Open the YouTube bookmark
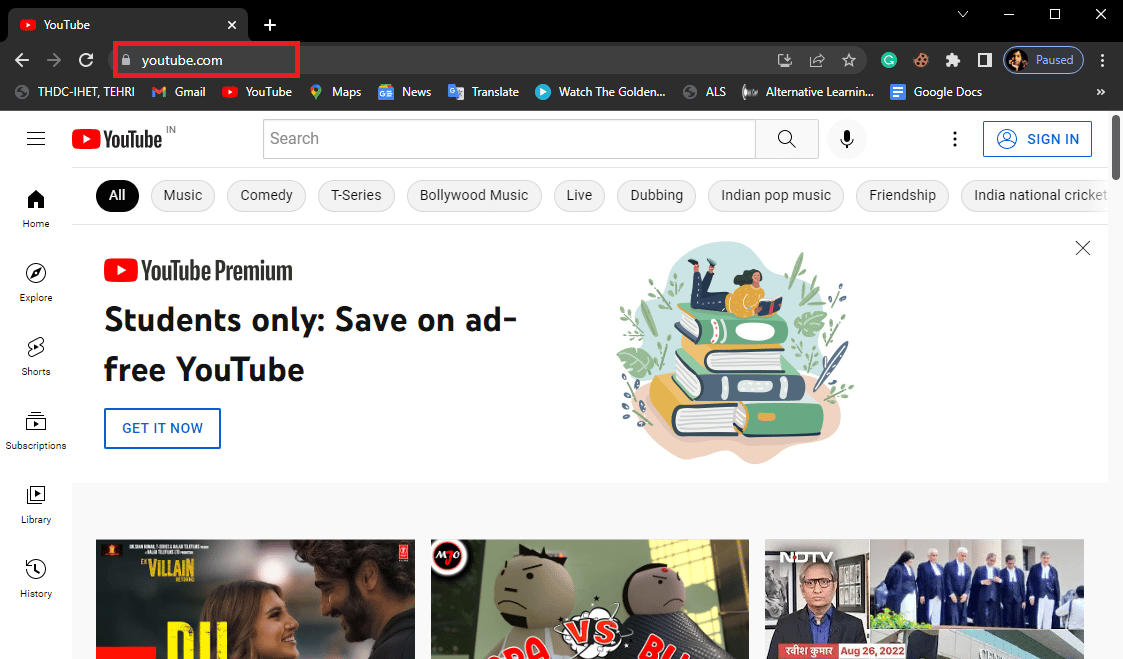 point(257,92)
